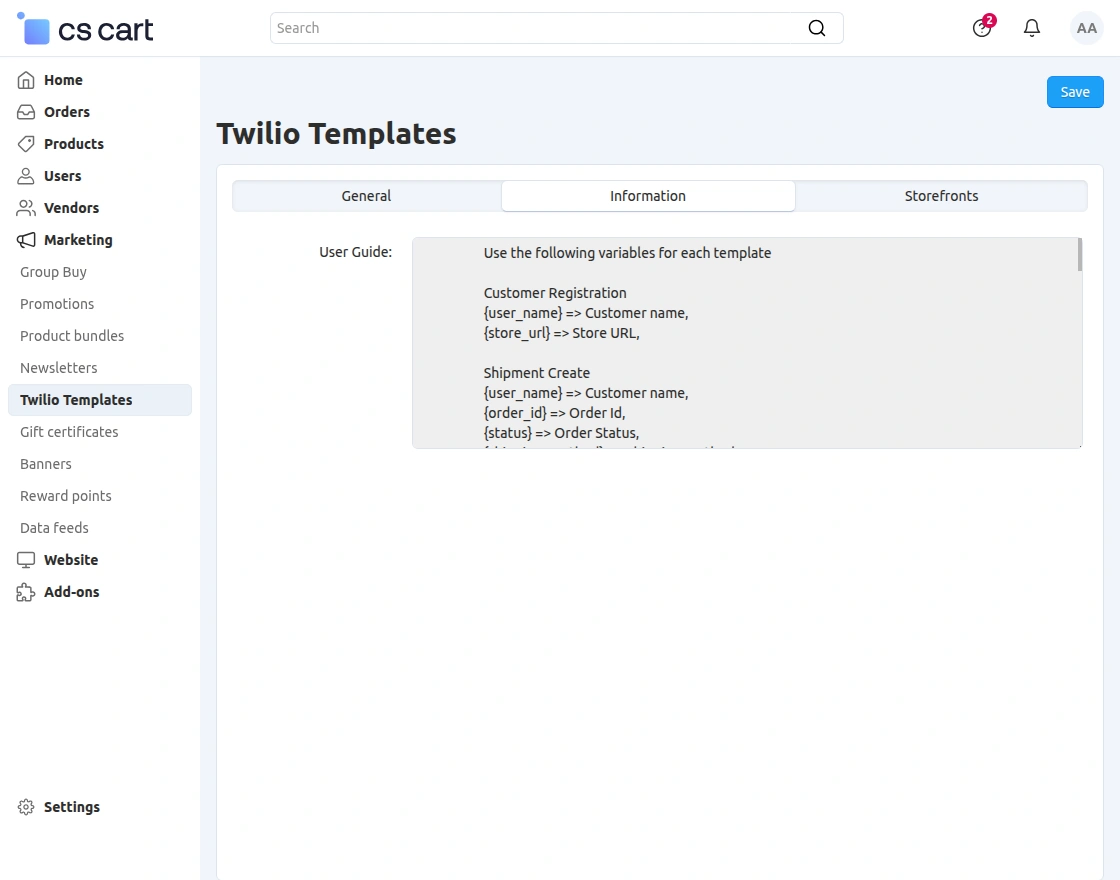
Task: Open the help icon with notification badge
Action: [981, 28]
